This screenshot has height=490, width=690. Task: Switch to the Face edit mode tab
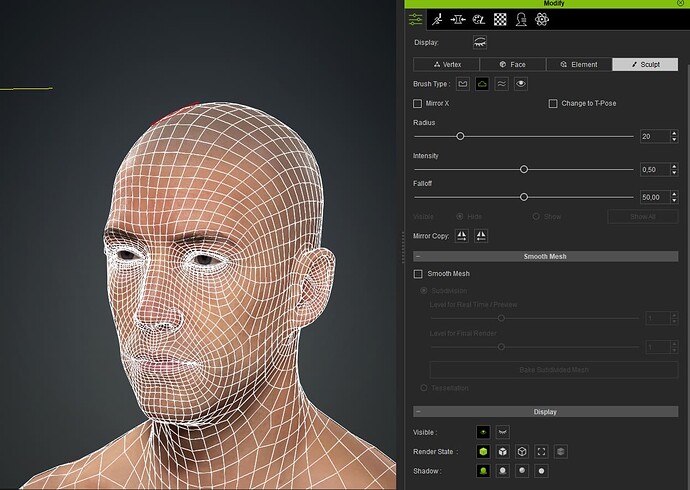(513, 65)
